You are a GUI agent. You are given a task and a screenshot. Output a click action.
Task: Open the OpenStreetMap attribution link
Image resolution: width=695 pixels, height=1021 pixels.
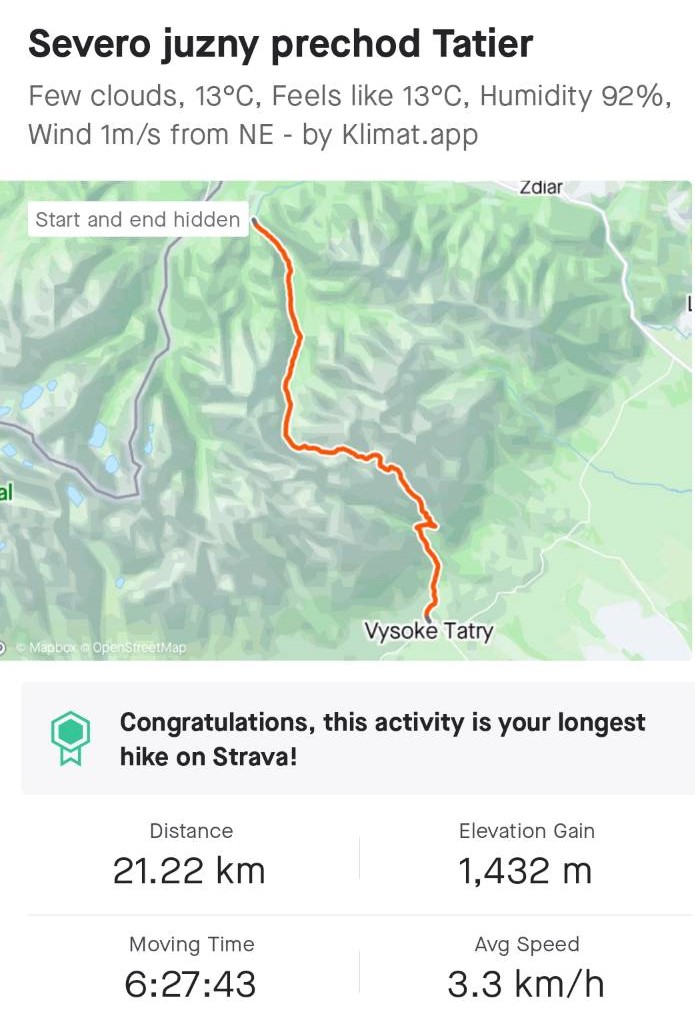pyautogui.click(x=136, y=647)
